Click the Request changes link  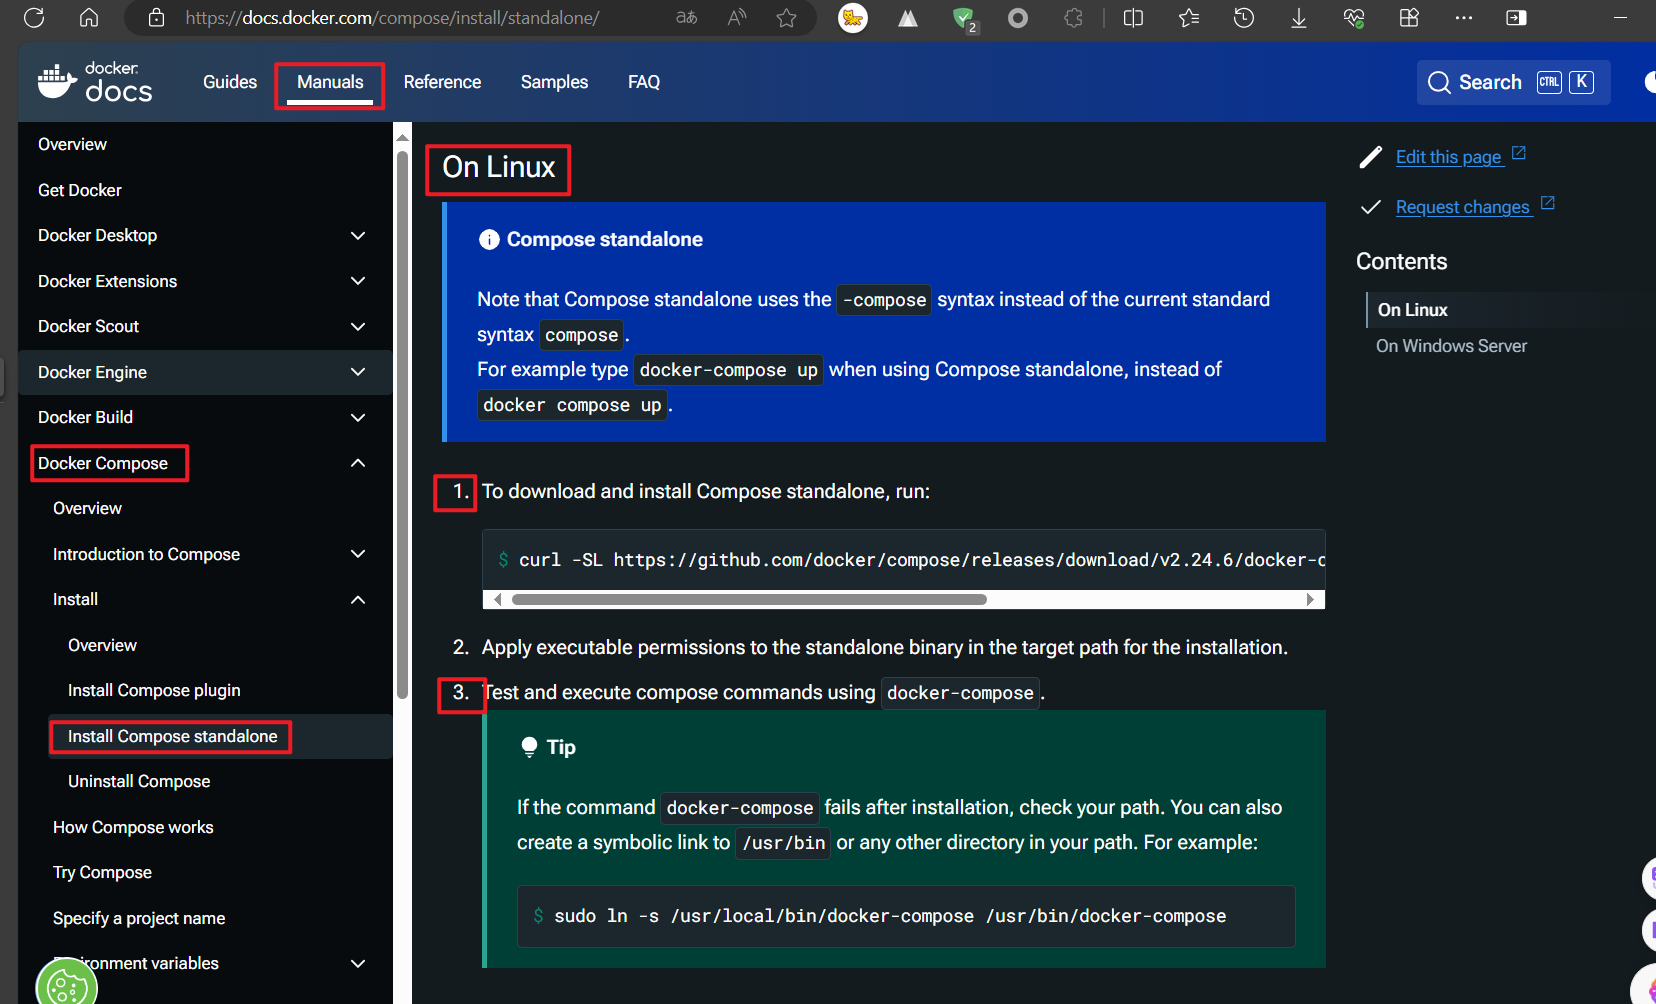point(1462,207)
